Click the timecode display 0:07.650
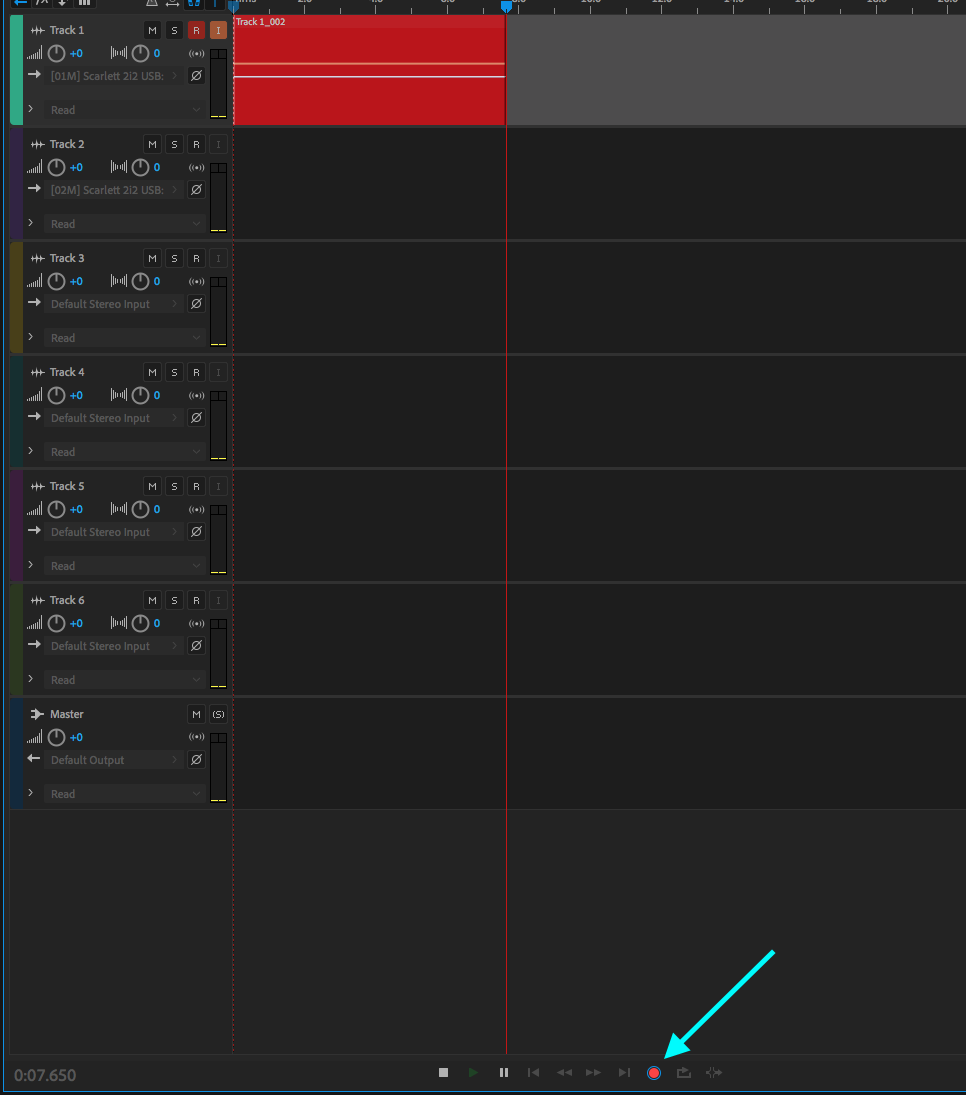Image resolution: width=966 pixels, height=1095 pixels. (45, 1075)
